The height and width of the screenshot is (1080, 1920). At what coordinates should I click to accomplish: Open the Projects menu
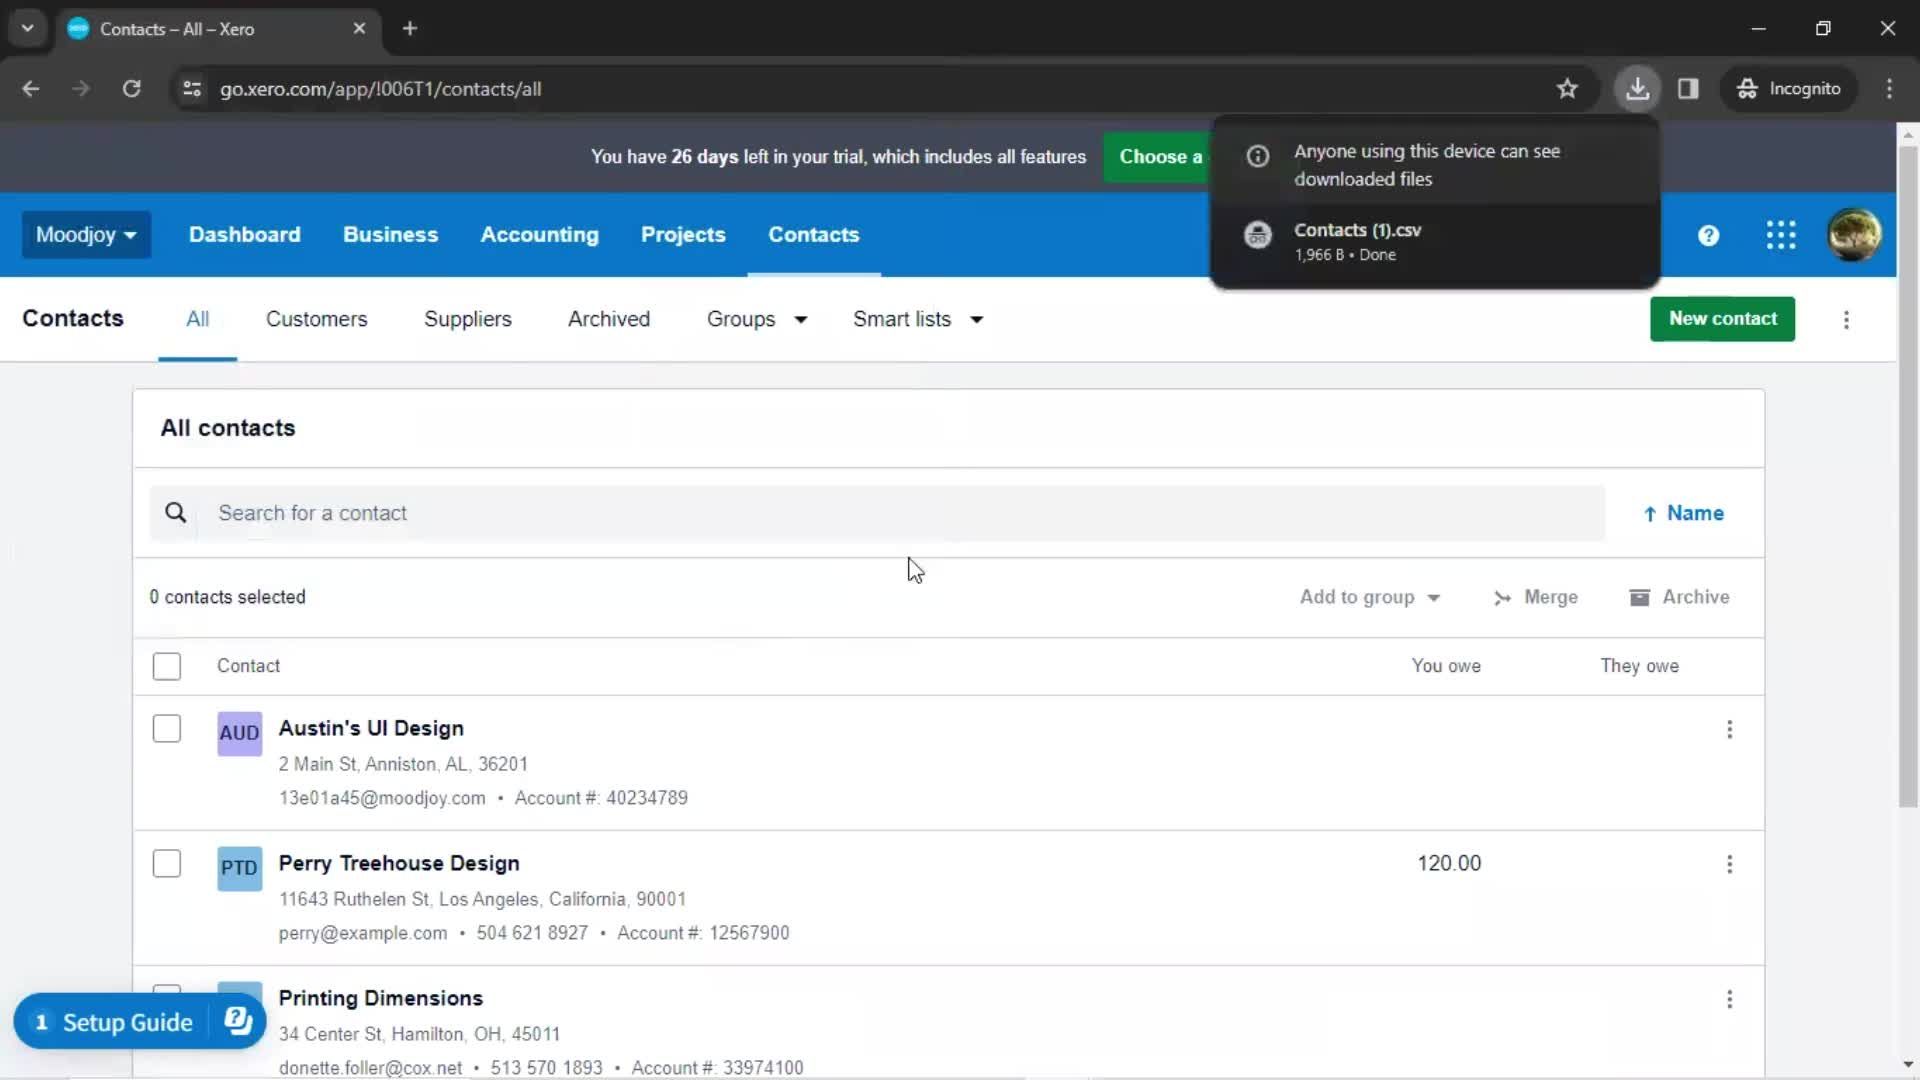[x=683, y=235]
